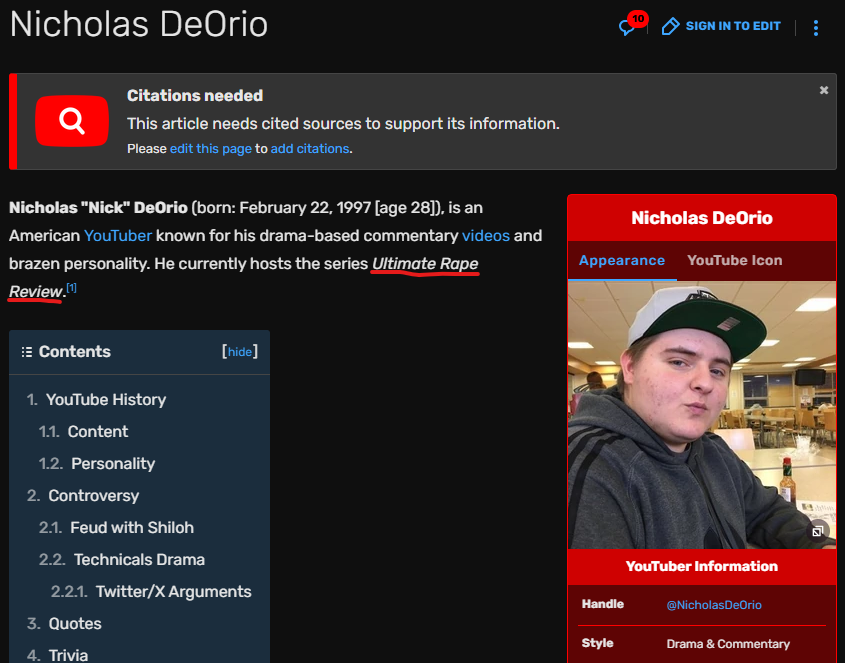The image size is (845, 663).
Task: Switch to the YouTube Icon tab
Action: click(735, 260)
